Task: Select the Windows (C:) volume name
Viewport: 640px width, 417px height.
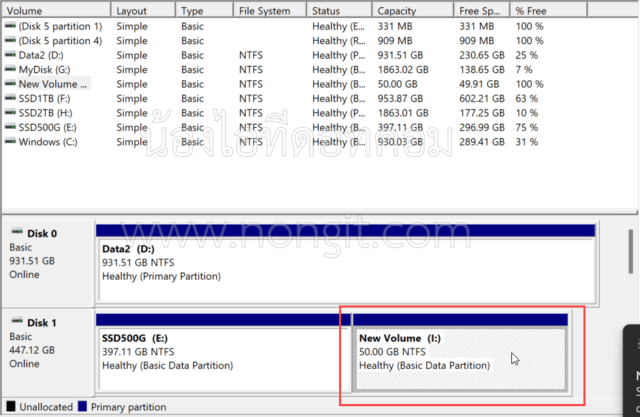Action: (48, 142)
